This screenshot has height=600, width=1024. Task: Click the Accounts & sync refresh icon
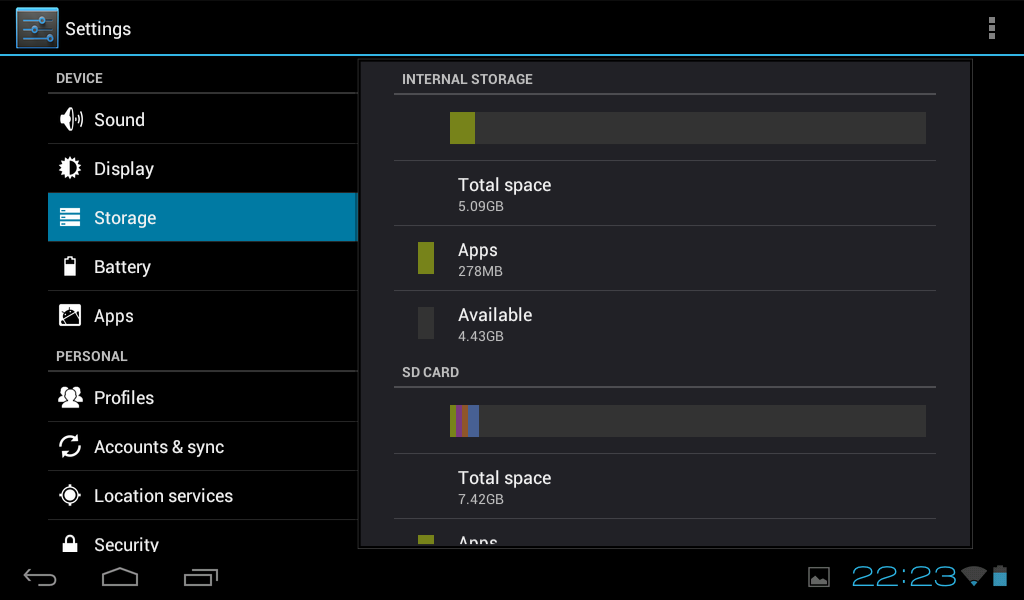tap(71, 446)
